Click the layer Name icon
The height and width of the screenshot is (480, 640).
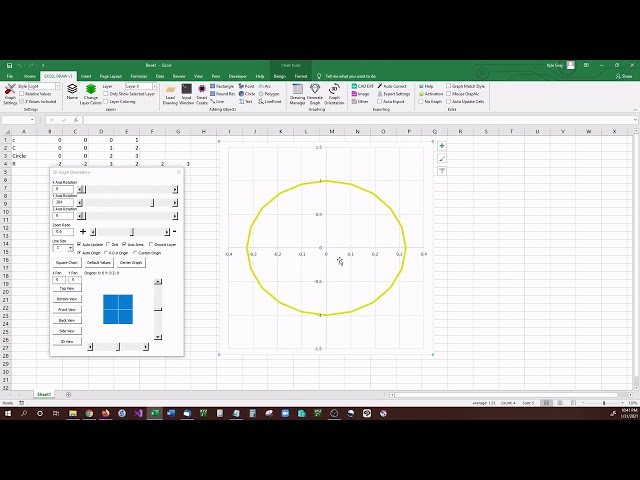pos(72,92)
